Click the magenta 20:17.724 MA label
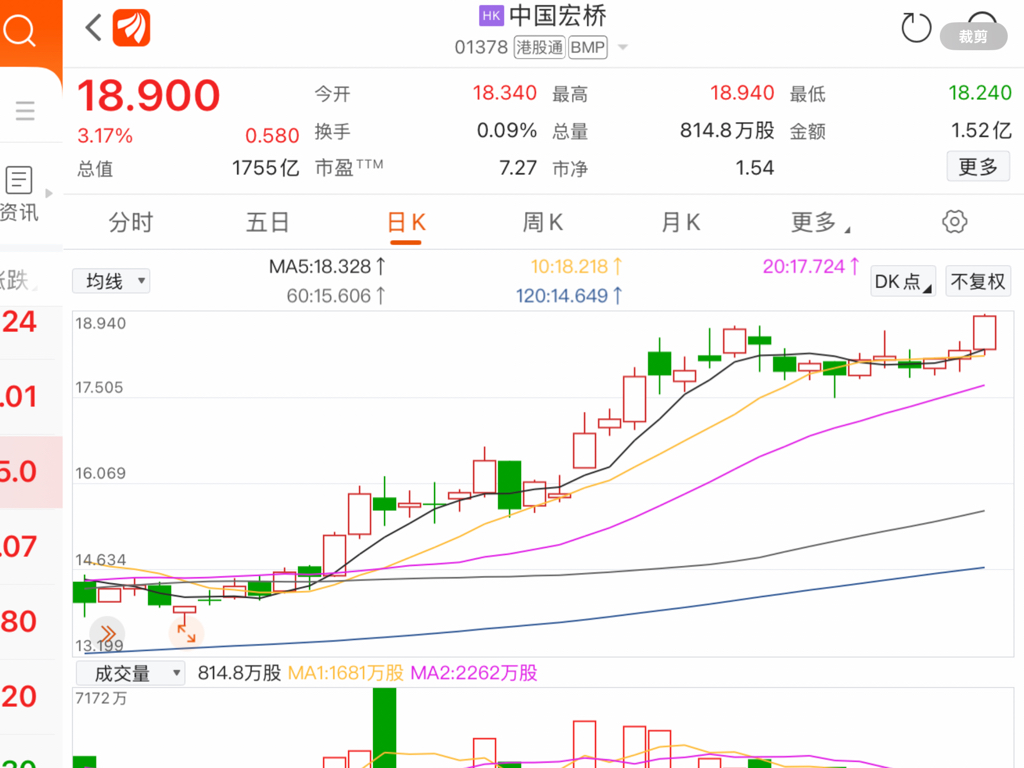 click(810, 266)
